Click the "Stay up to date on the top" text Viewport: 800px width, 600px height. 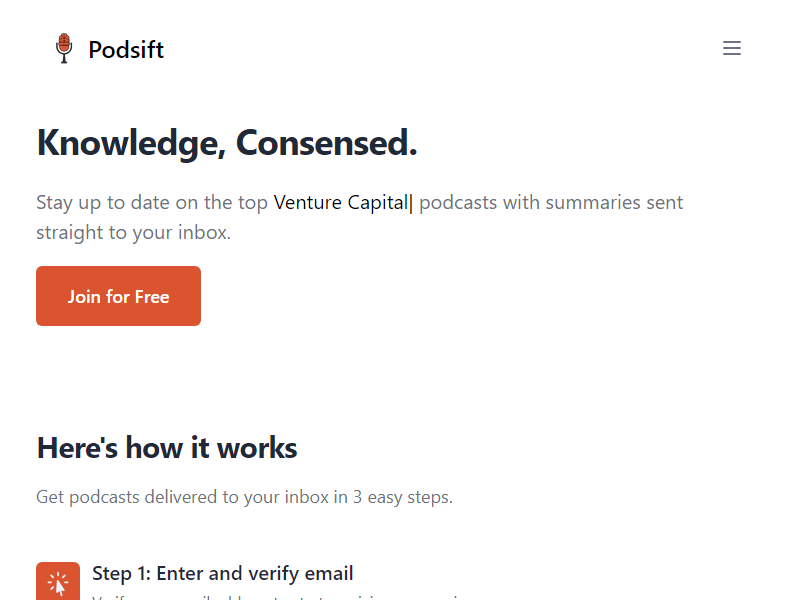point(152,202)
